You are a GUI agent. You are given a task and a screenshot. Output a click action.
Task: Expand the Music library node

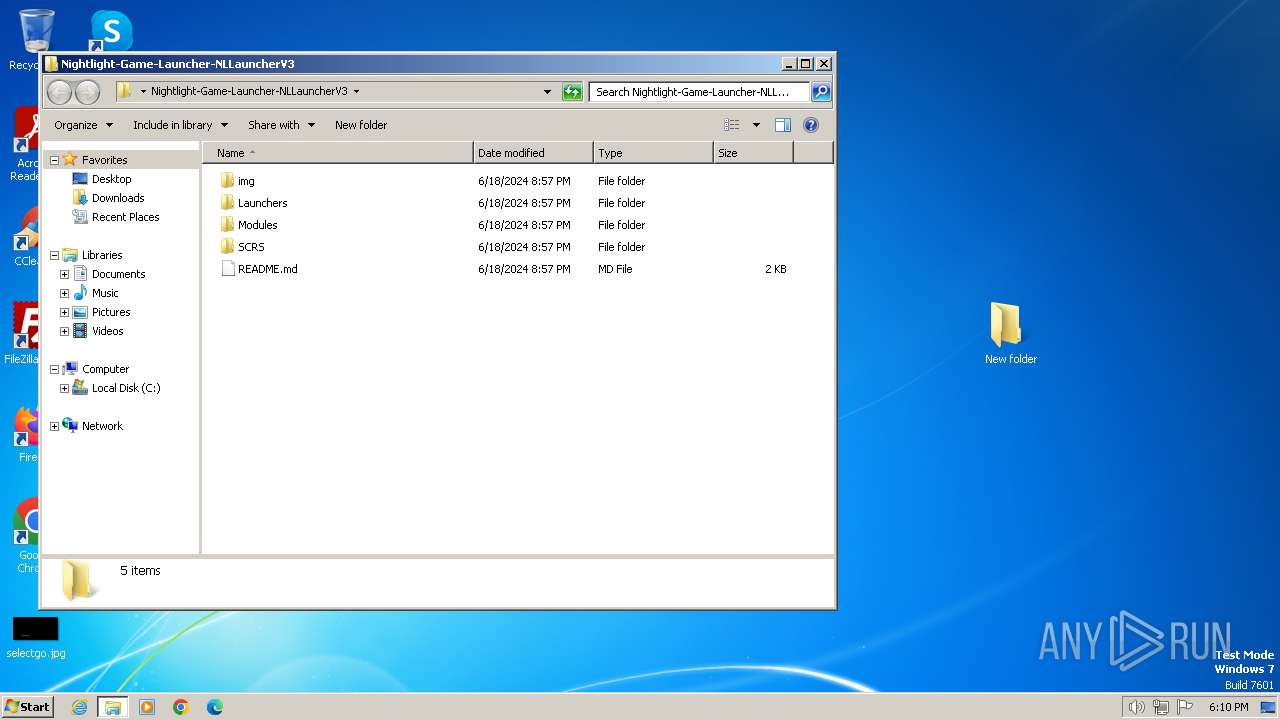point(64,293)
